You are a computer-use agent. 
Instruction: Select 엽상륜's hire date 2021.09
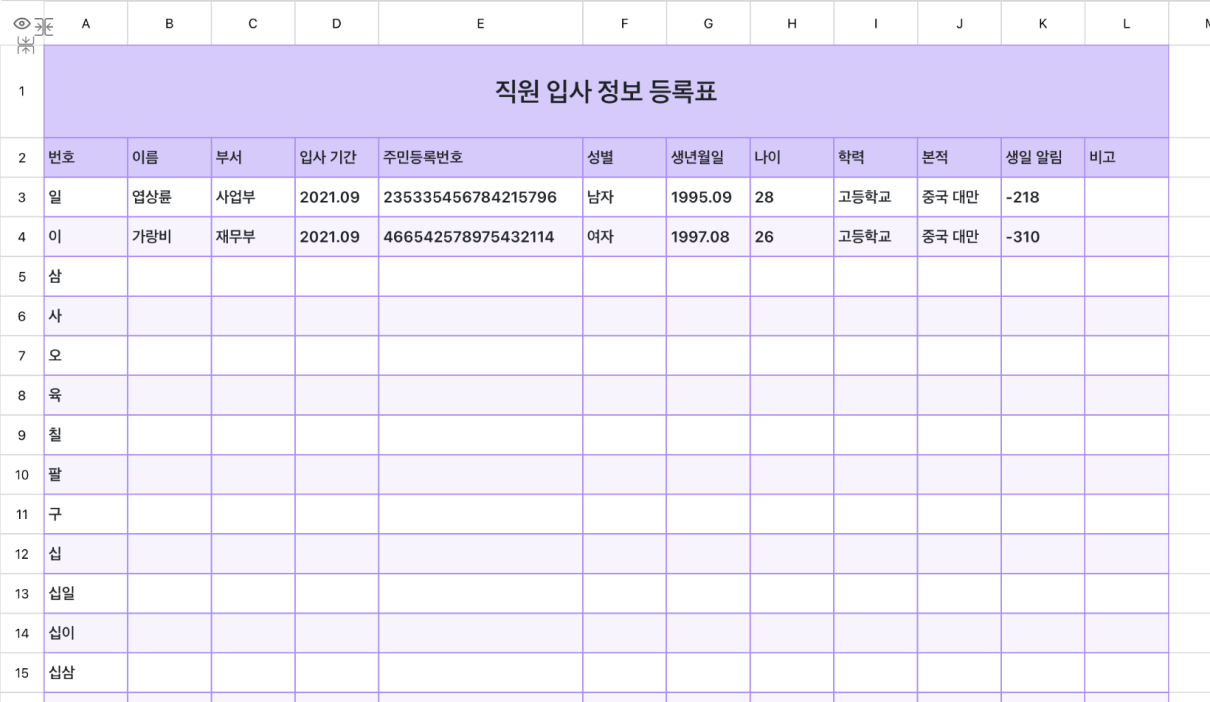tap(336, 197)
